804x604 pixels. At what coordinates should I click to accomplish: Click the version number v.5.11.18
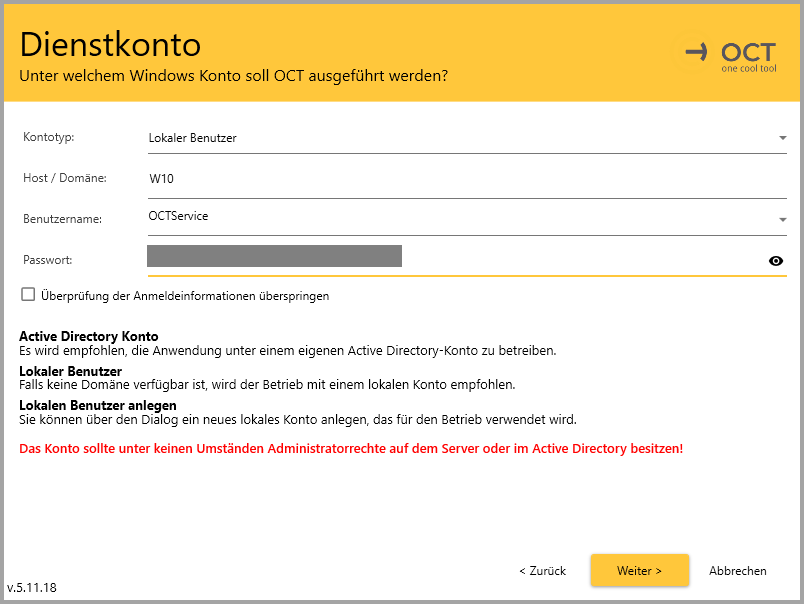(32, 588)
